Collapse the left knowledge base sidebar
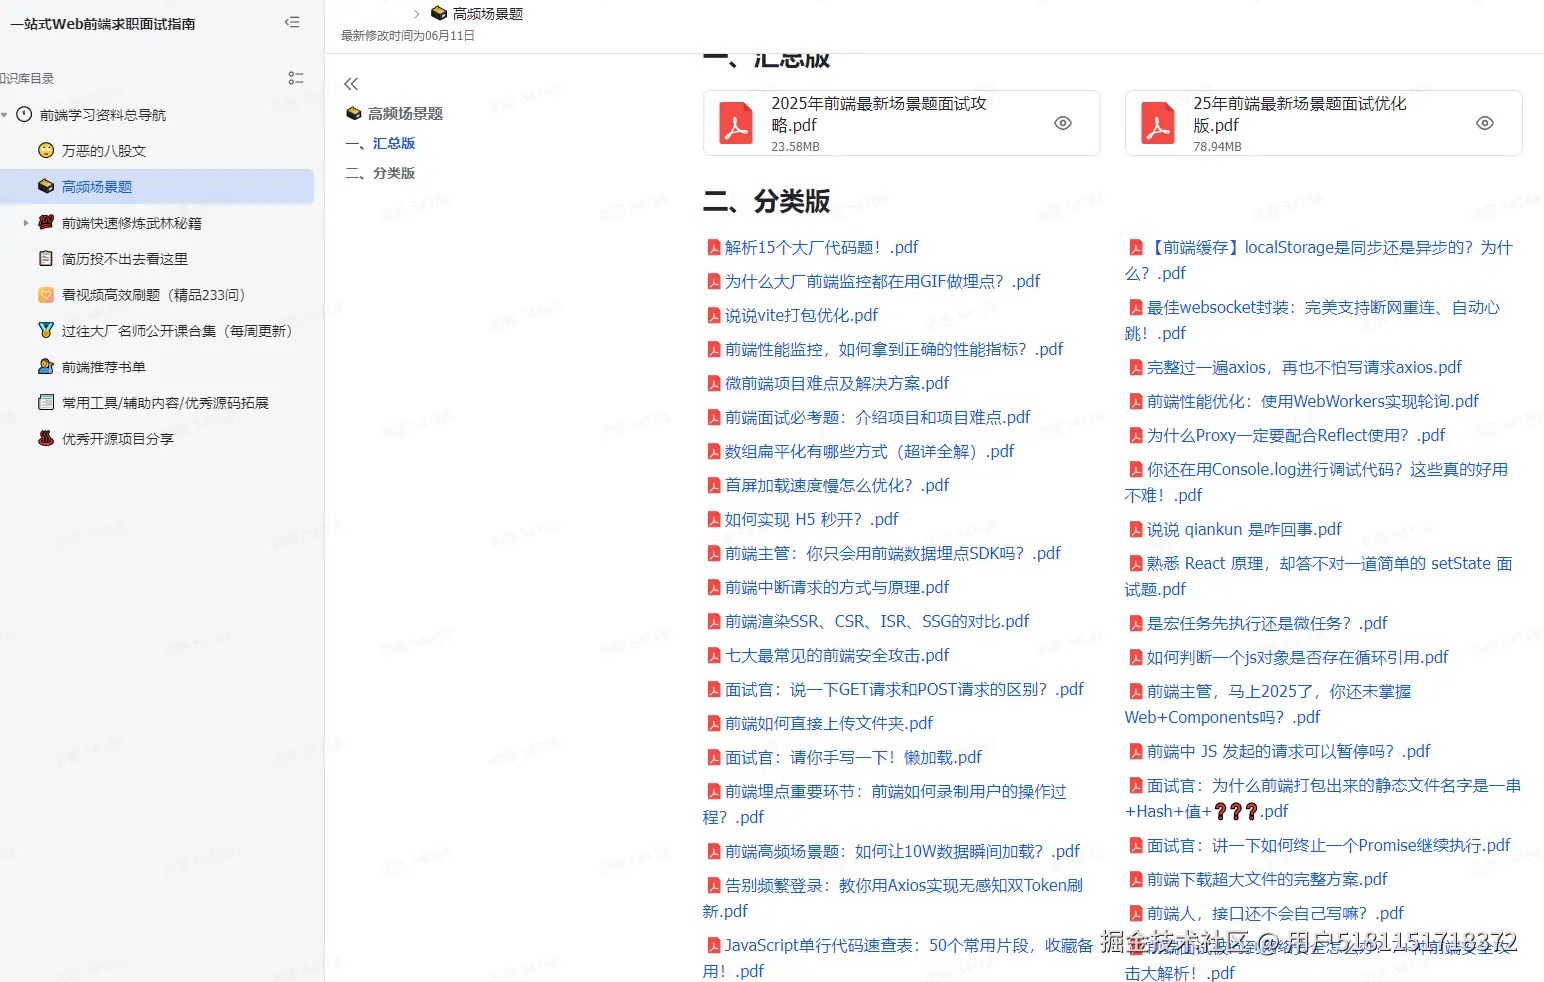The width and height of the screenshot is (1544, 982). 291,21
